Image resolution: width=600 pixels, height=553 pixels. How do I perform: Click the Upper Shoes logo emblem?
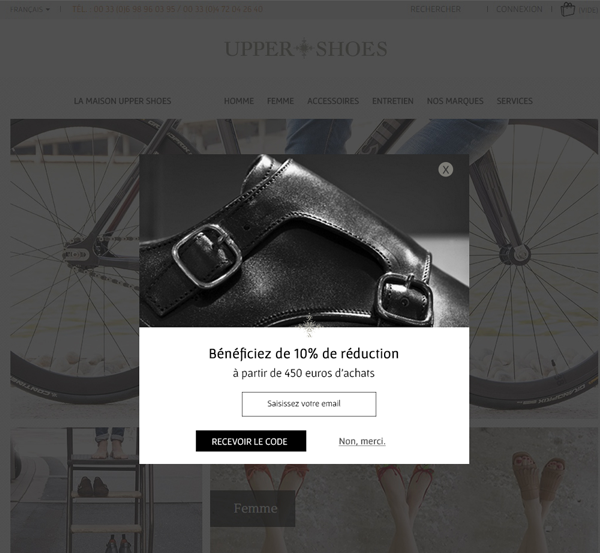pyautogui.click(x=305, y=49)
